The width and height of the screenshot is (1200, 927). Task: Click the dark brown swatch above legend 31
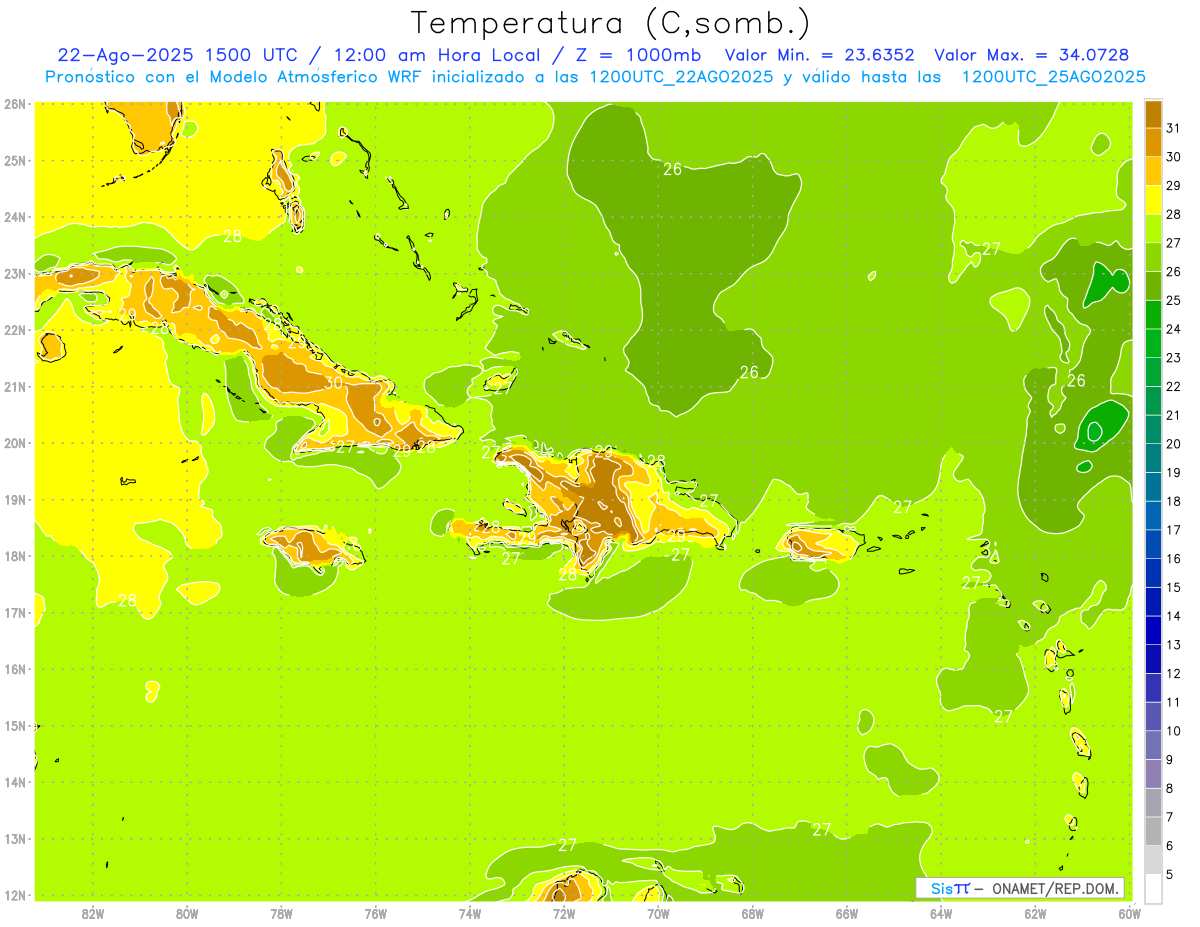click(1153, 115)
